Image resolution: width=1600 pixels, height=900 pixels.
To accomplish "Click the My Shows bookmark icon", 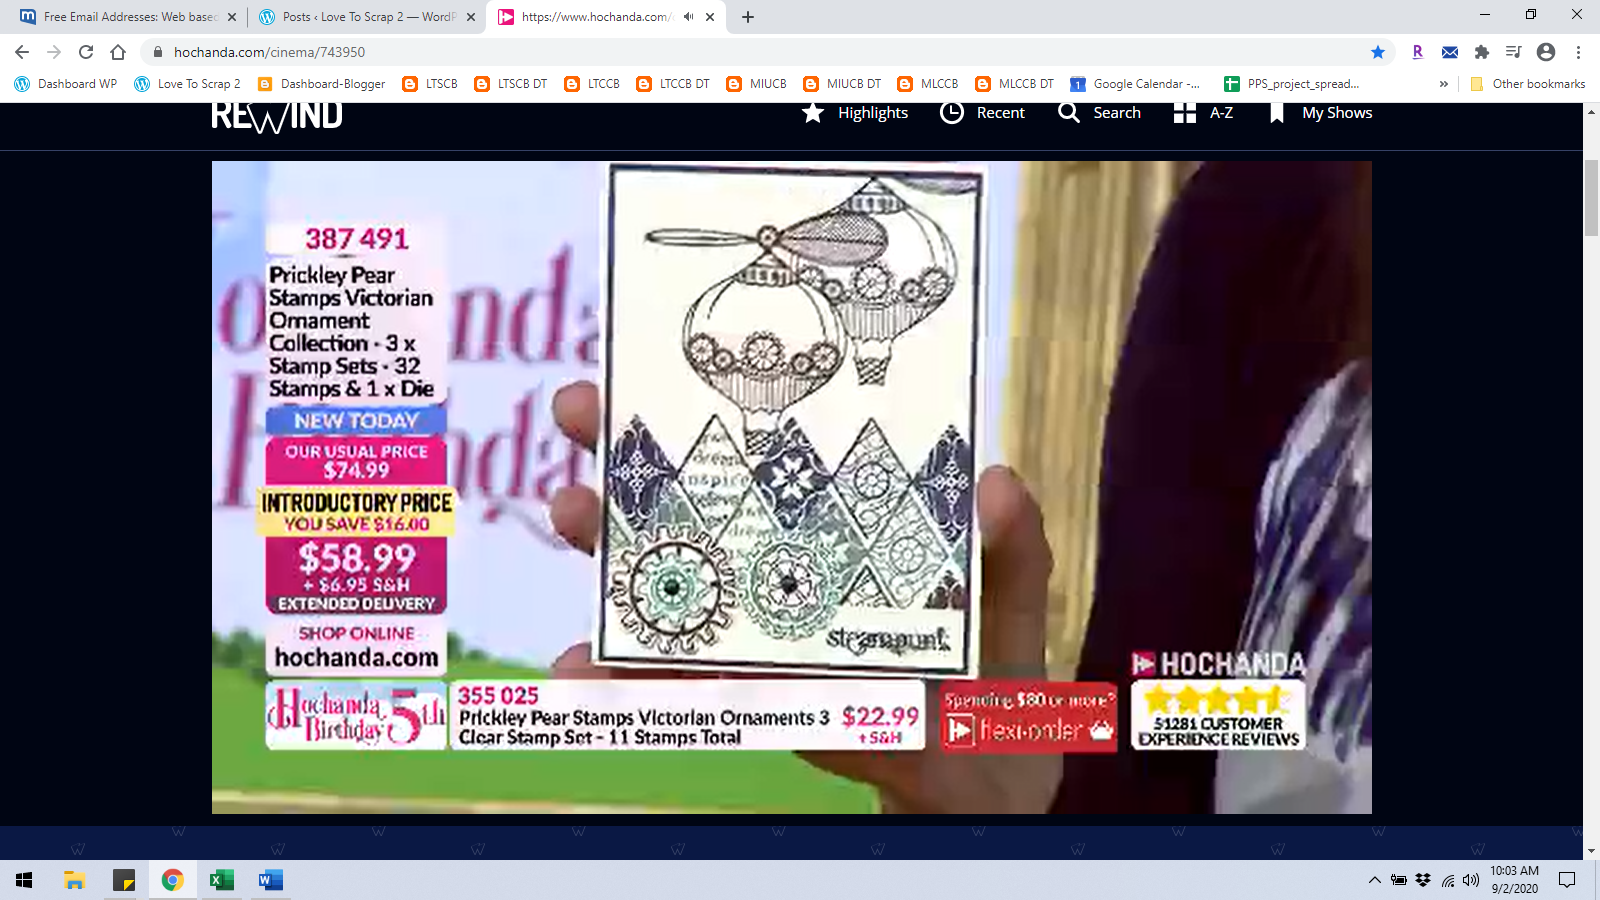I will point(1276,113).
